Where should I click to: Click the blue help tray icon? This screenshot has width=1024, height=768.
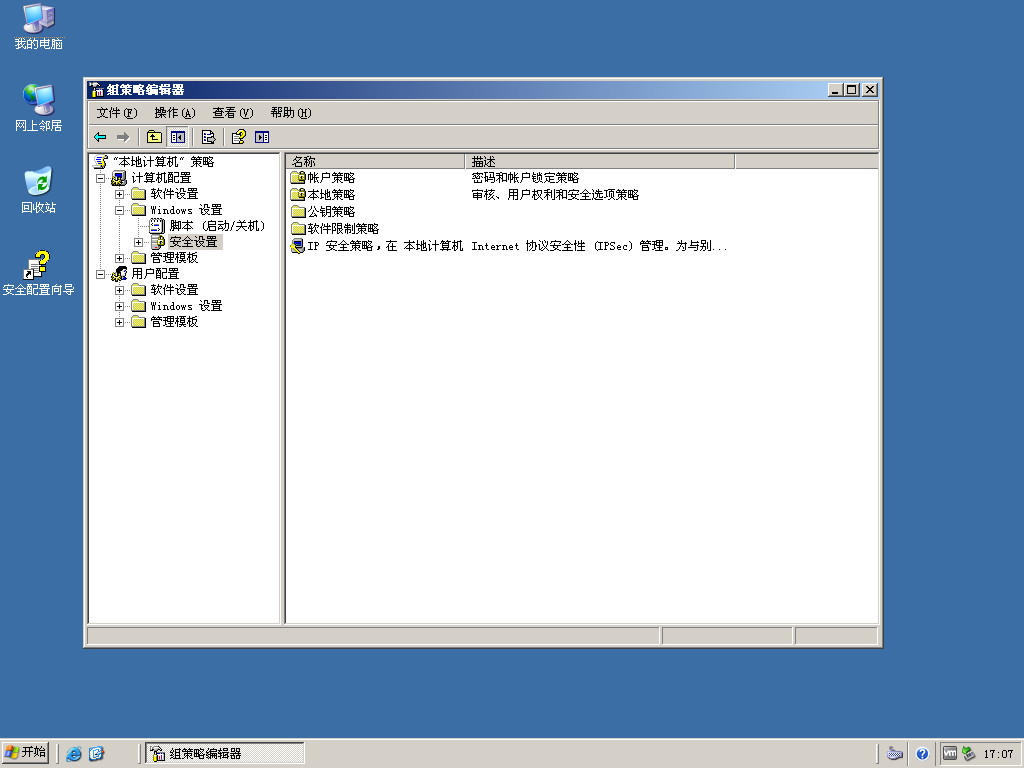[922, 754]
